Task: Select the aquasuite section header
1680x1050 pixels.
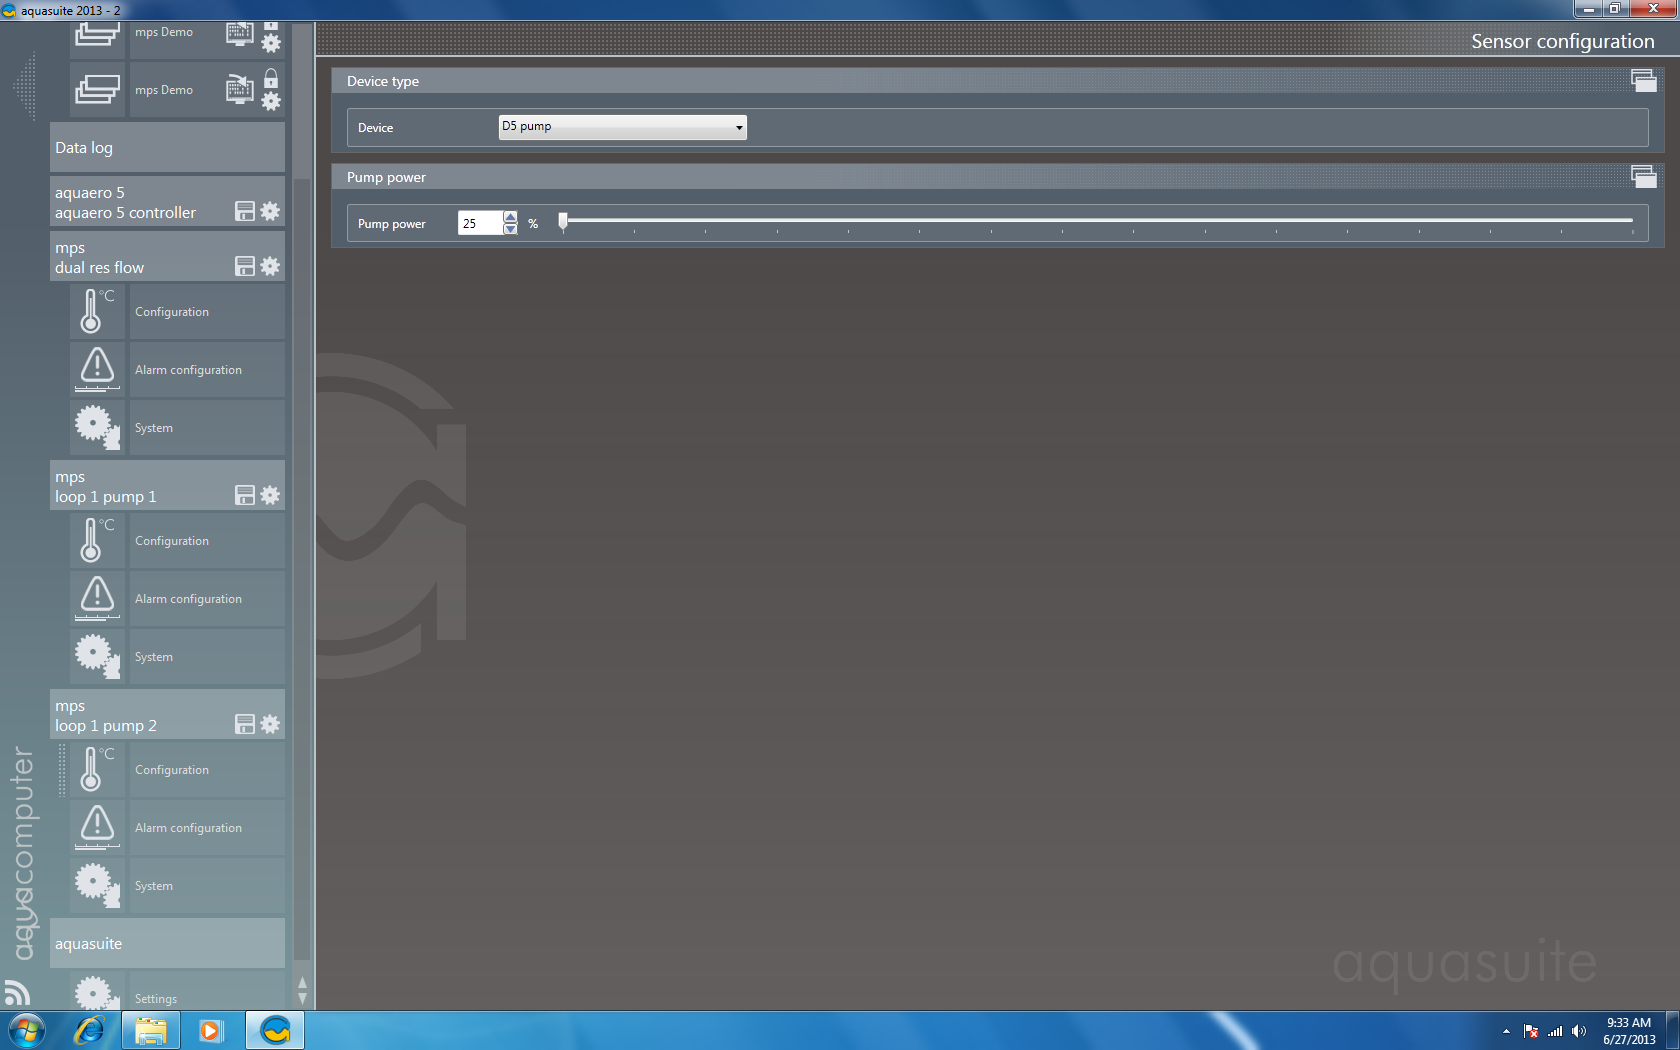Action: [x=167, y=944]
